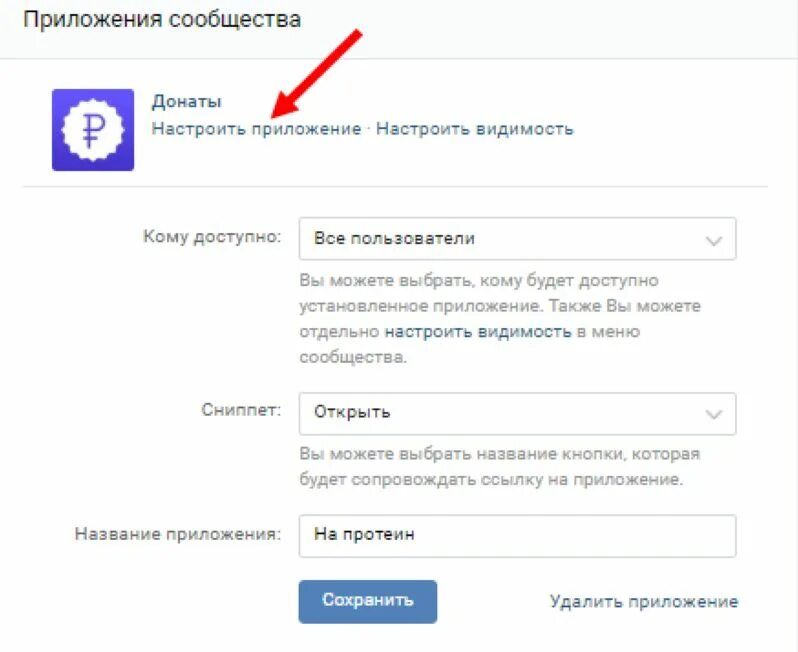Follow the inline настроить видимость link in hint
The height and width of the screenshot is (652, 798).
pyautogui.click(x=478, y=332)
